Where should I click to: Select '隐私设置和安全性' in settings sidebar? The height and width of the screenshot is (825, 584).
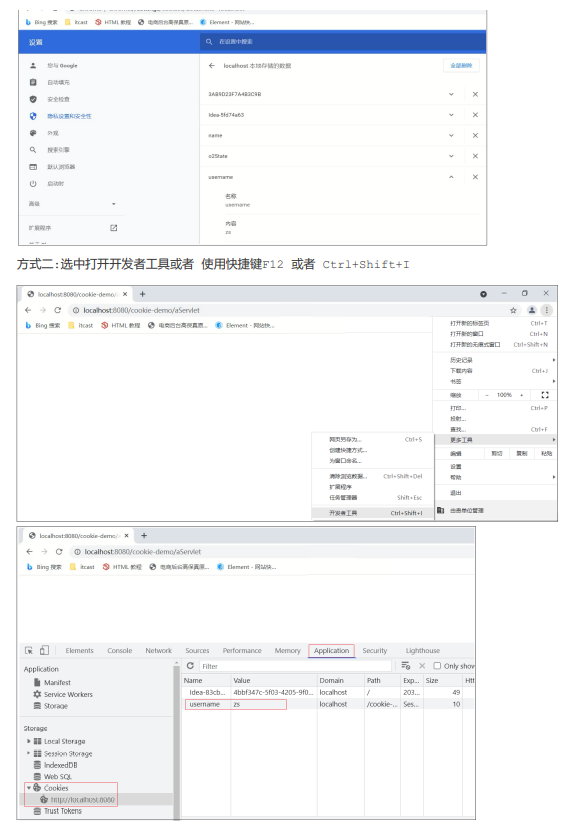(x=69, y=116)
